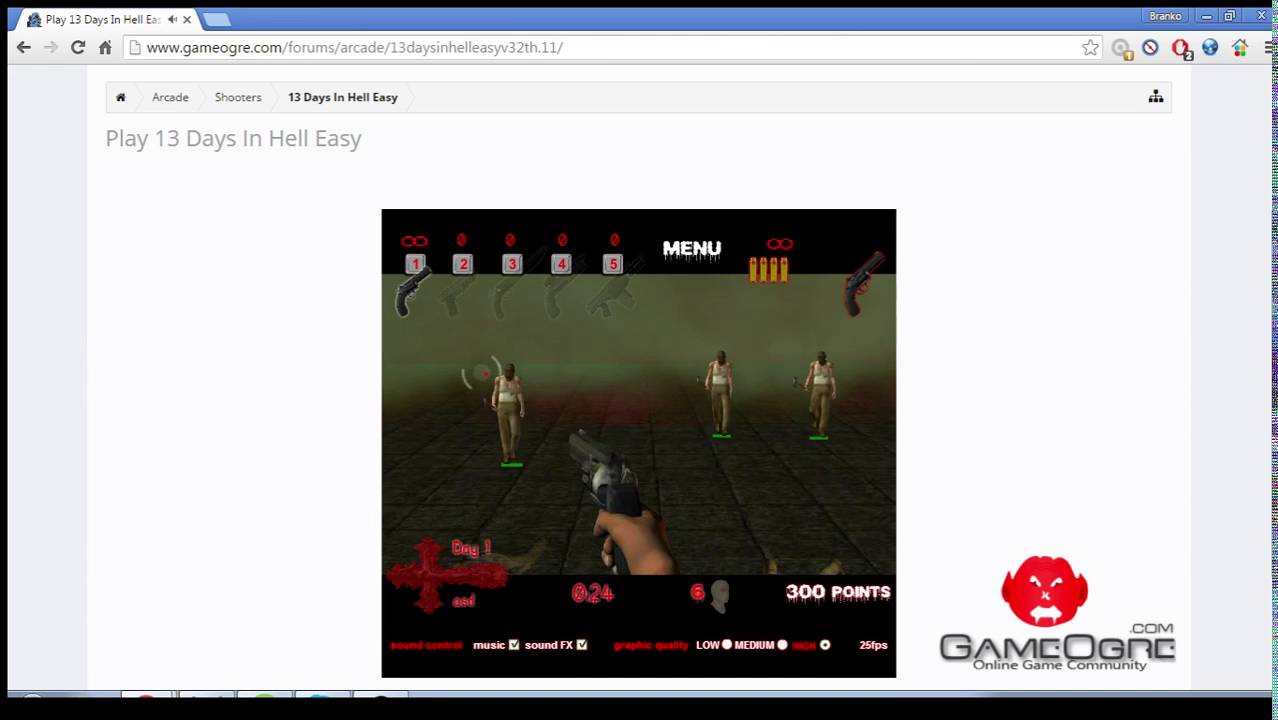Set graphic quality to LOW
This screenshot has width=1278, height=720.
727,645
